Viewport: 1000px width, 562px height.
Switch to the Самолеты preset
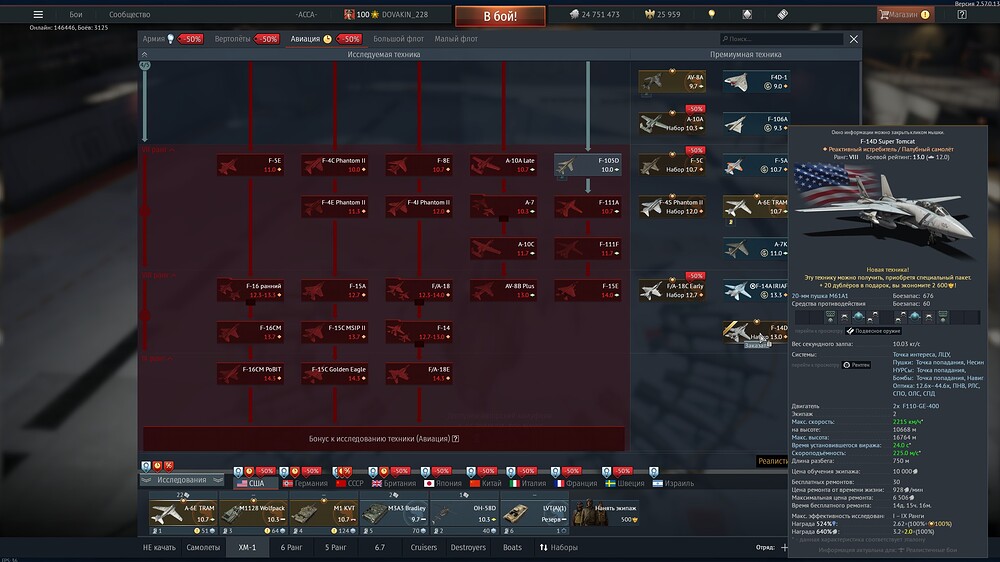pos(203,547)
